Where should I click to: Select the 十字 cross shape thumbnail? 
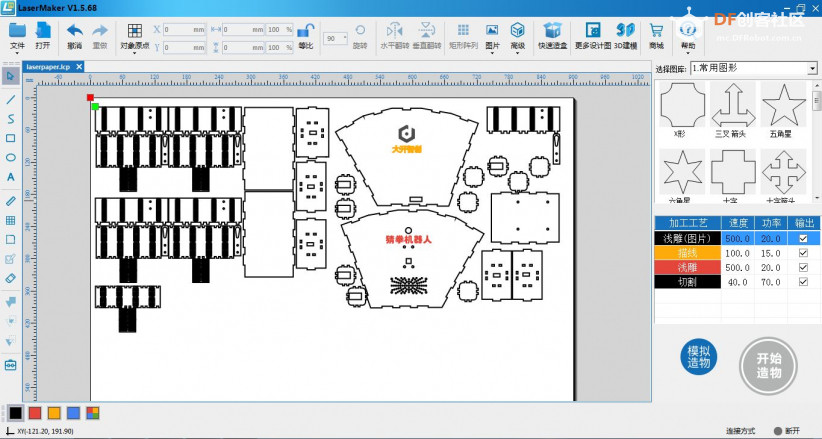(x=733, y=172)
